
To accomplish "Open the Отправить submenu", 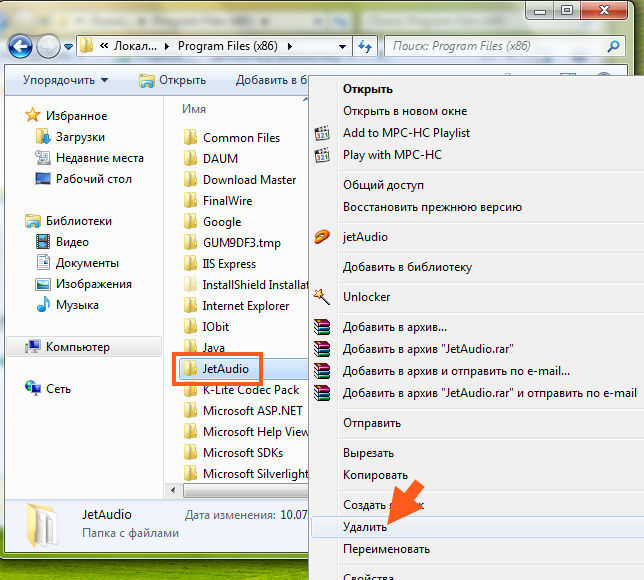I will pos(372,423).
